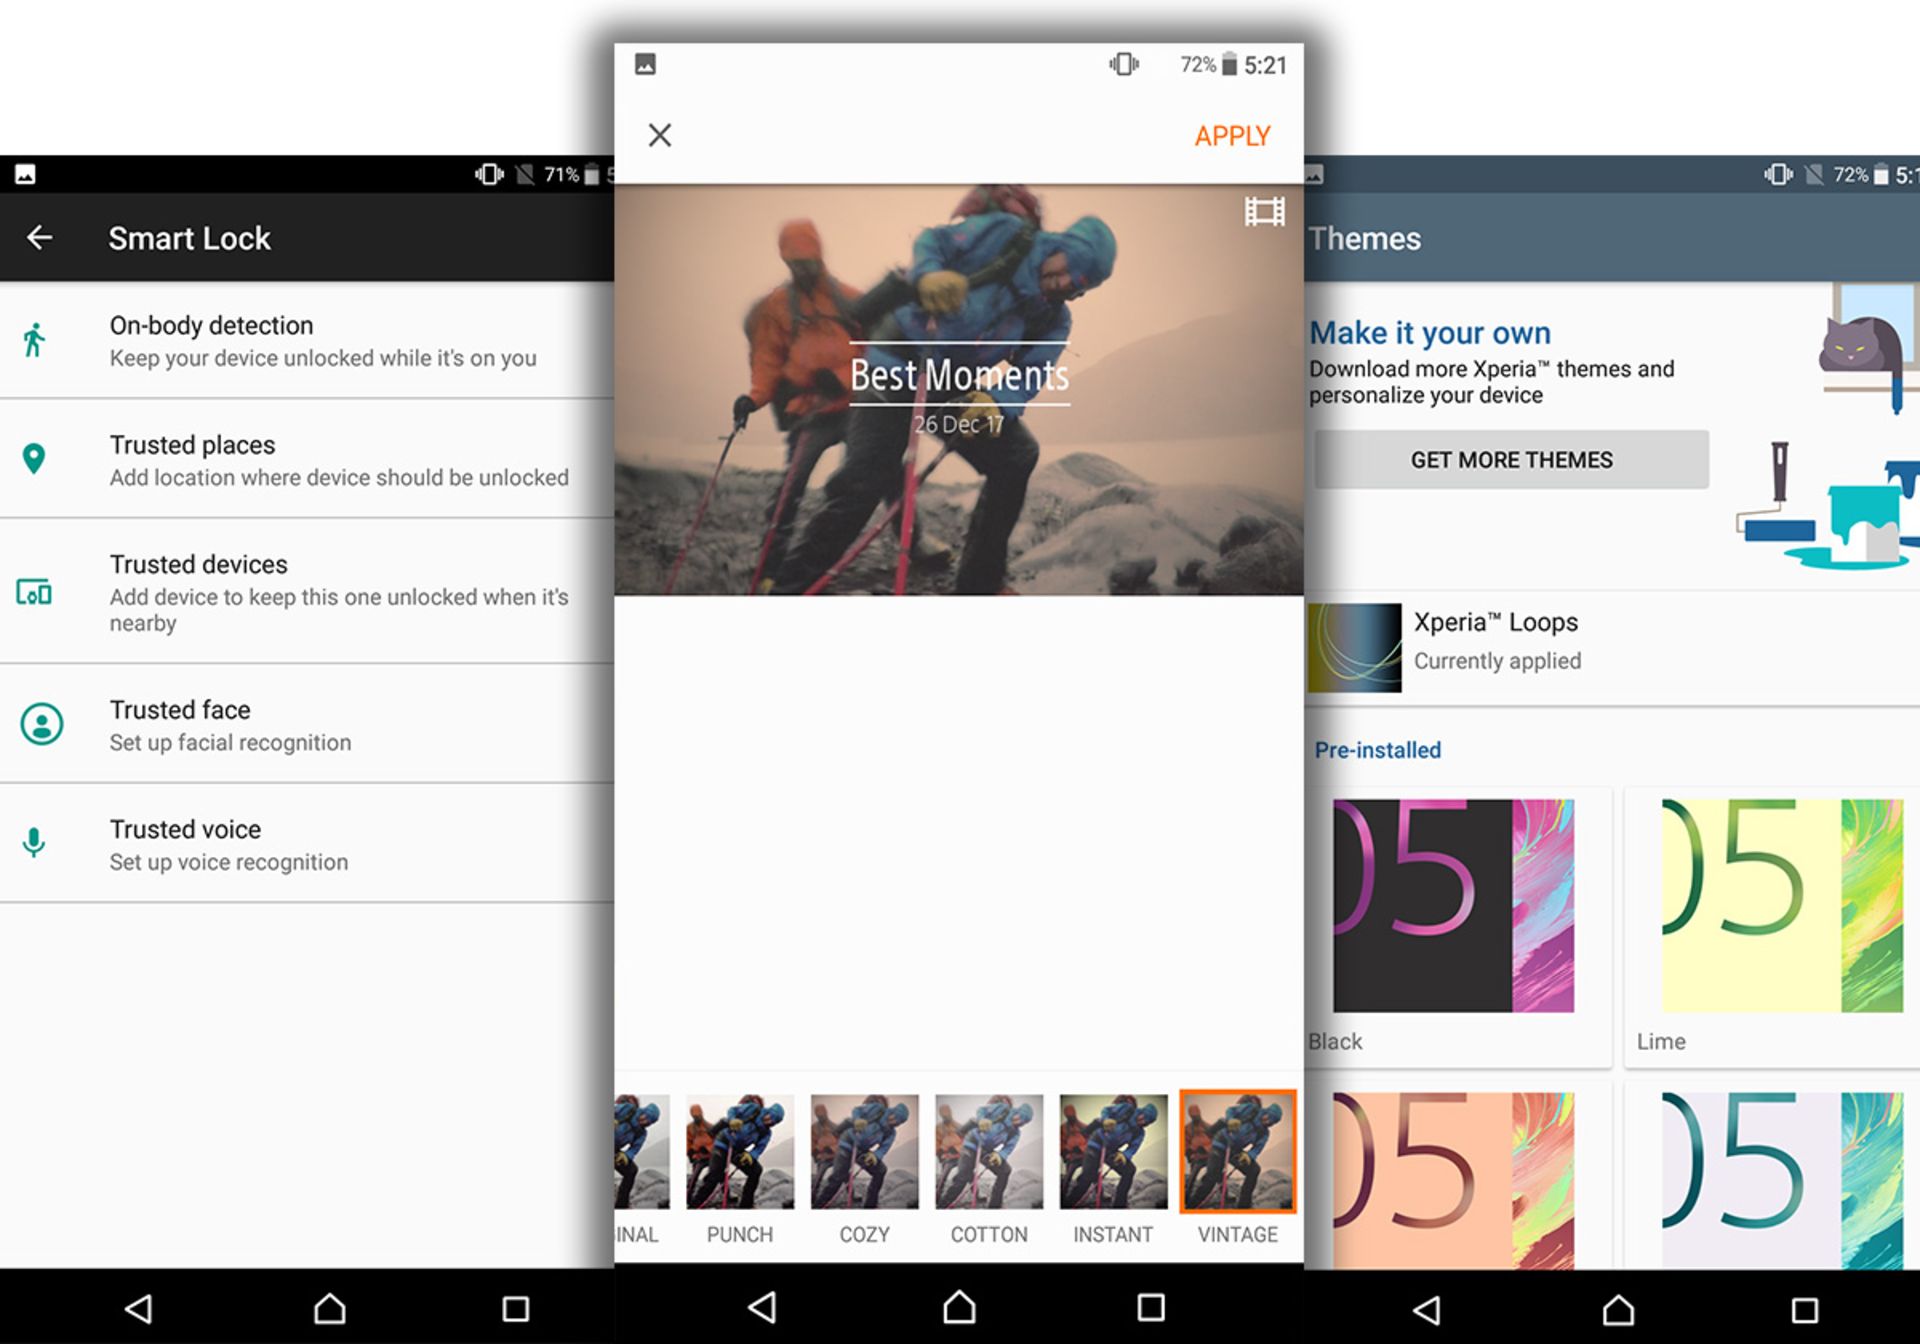Image resolution: width=1920 pixels, height=1344 pixels.
Task: Choose the INSTANT filter
Action: (1113, 1152)
